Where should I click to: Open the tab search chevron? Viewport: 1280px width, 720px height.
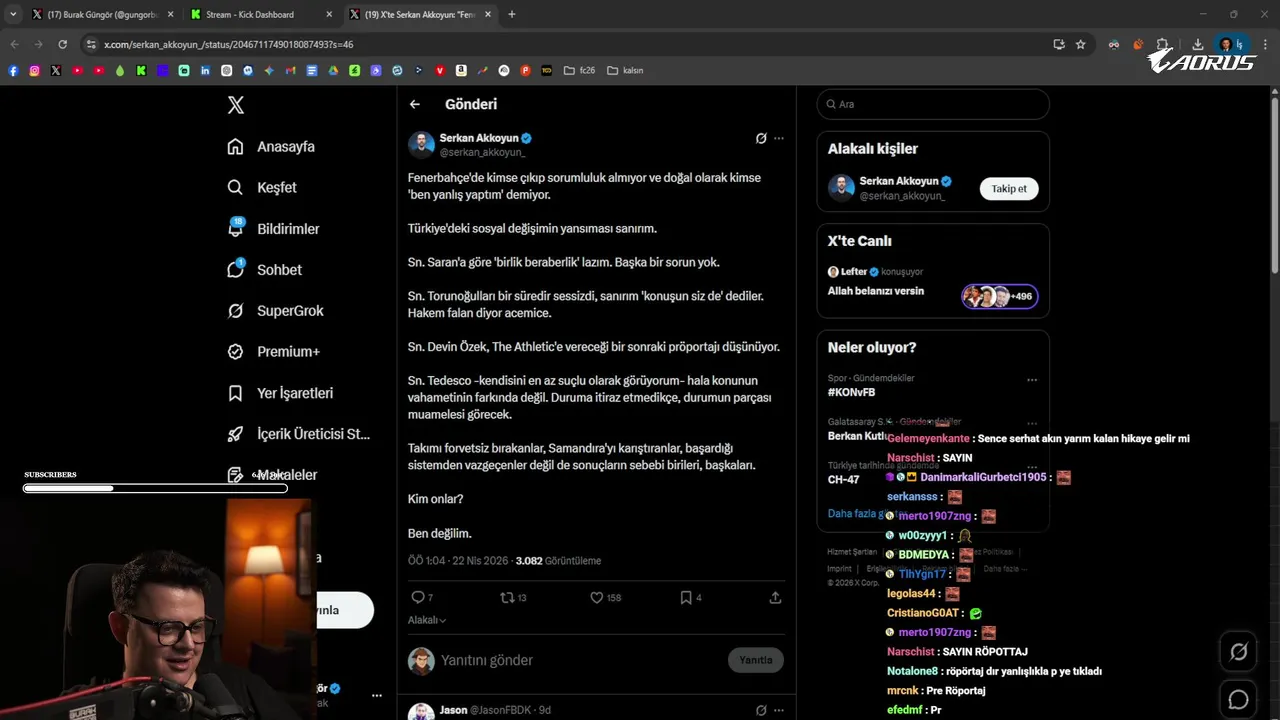[x=13, y=14]
